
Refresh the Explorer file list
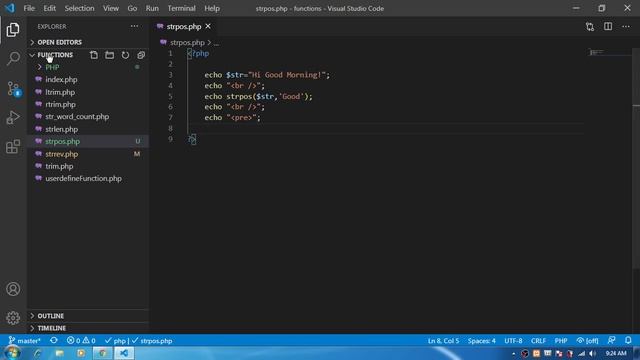(125, 55)
